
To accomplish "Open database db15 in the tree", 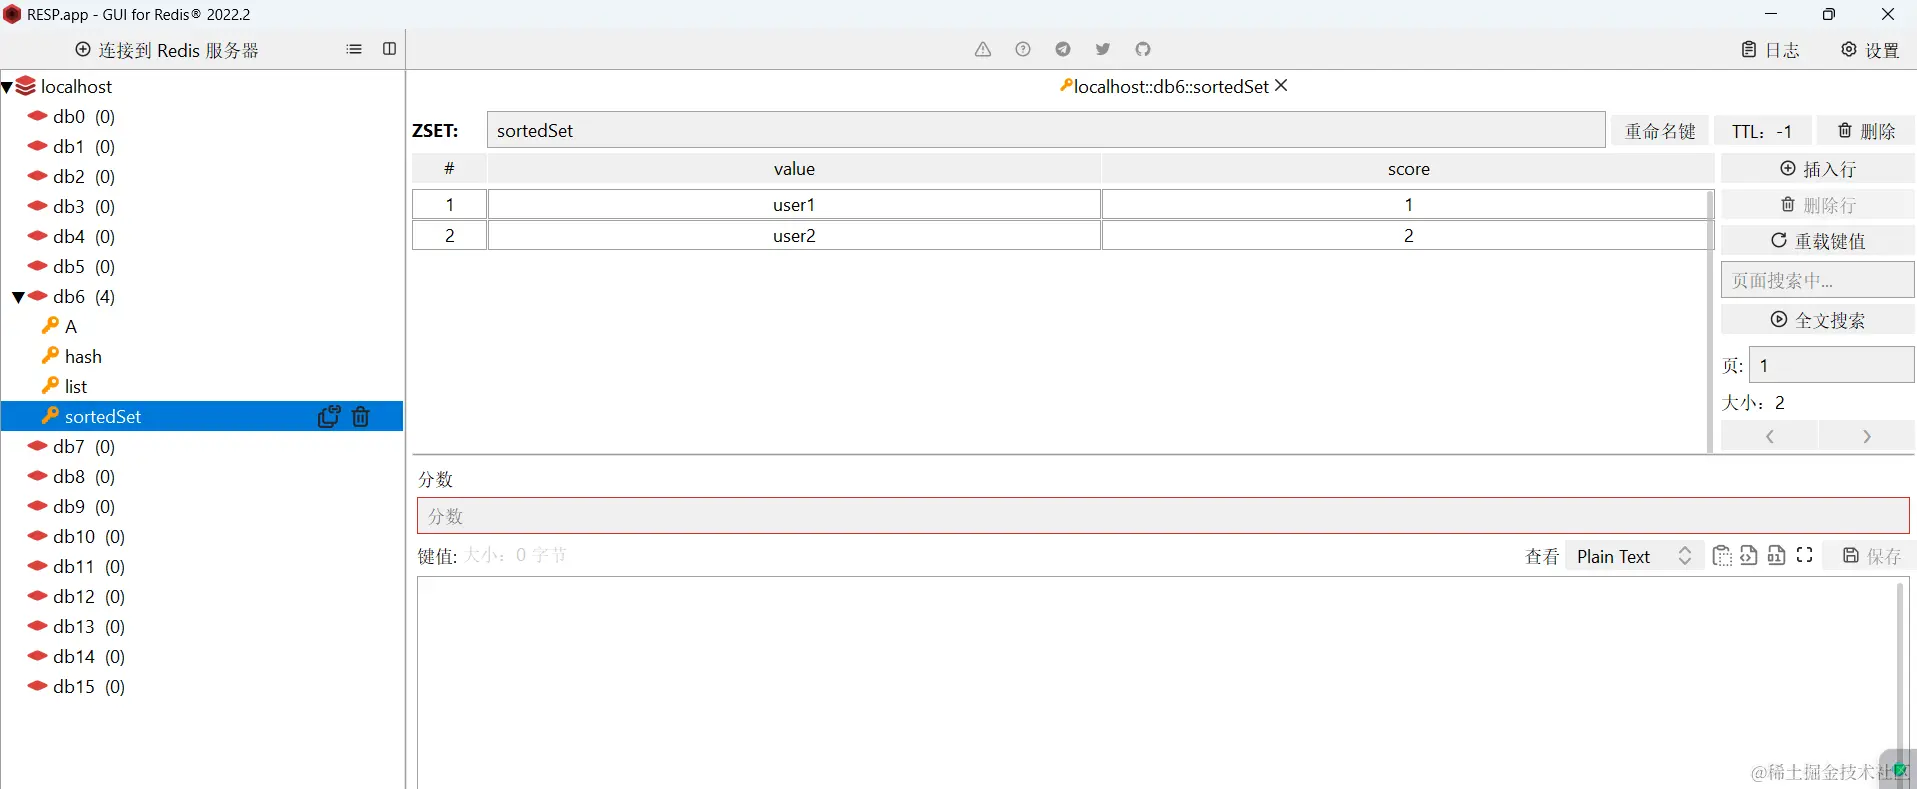I will [89, 687].
